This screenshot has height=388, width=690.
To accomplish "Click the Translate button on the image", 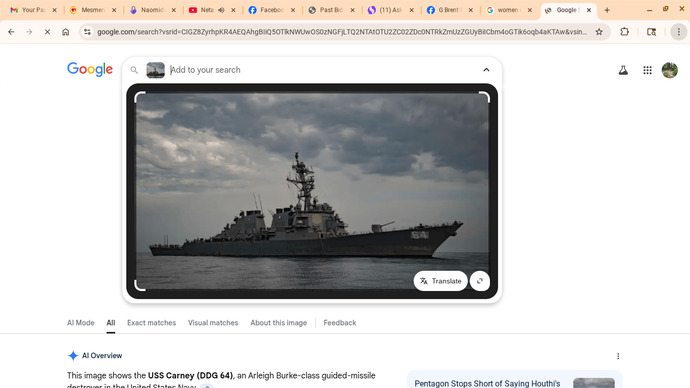I will pos(440,281).
